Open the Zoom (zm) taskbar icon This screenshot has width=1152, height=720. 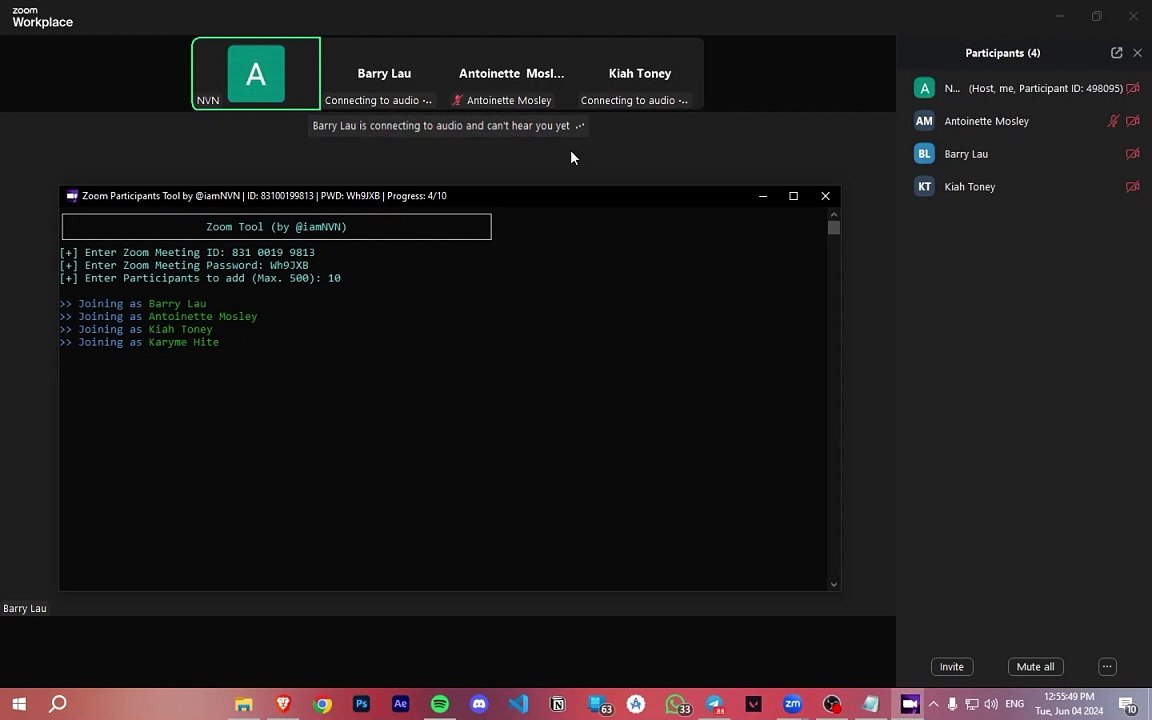coord(793,704)
